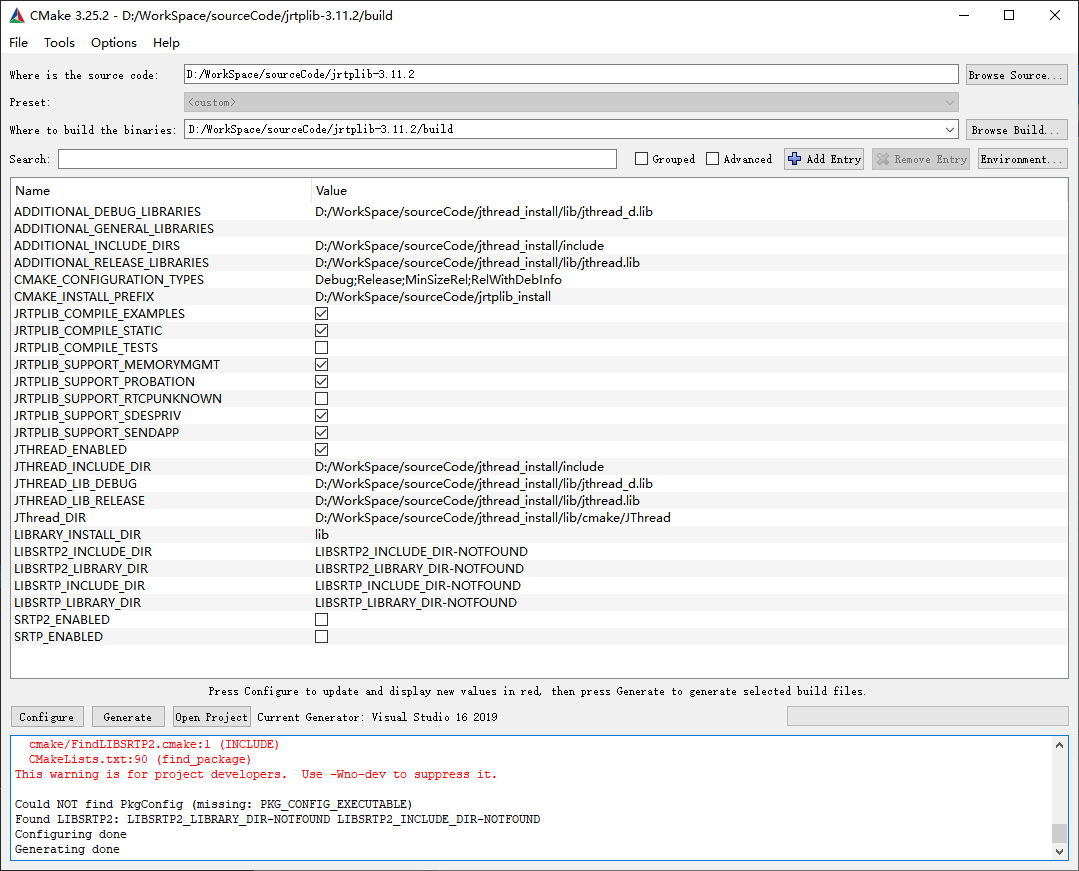Click 'Generating done' log line
The width and height of the screenshot is (1079, 871).
pyautogui.click(x=67, y=849)
